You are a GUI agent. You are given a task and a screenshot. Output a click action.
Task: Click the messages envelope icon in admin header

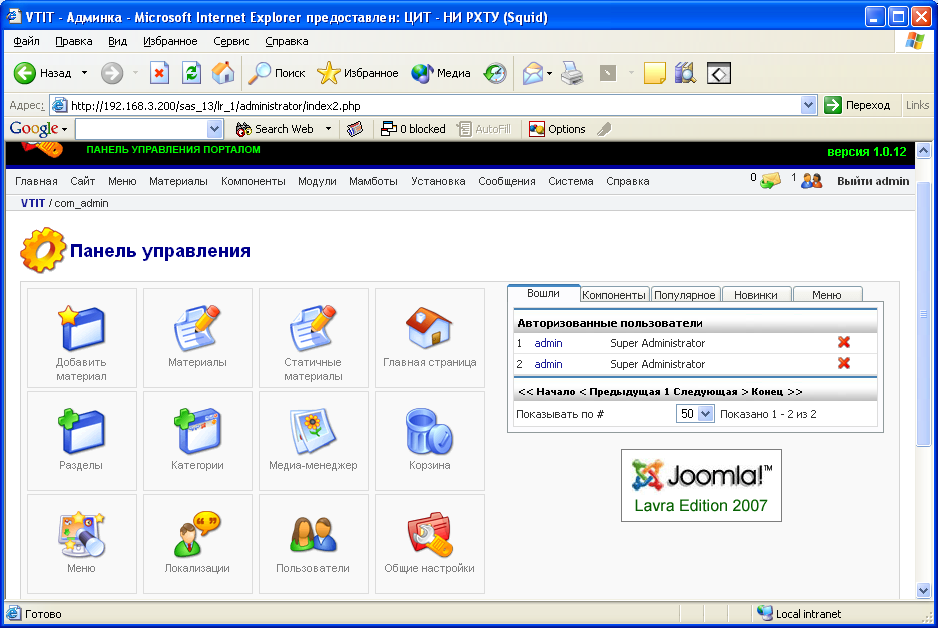[x=770, y=180]
